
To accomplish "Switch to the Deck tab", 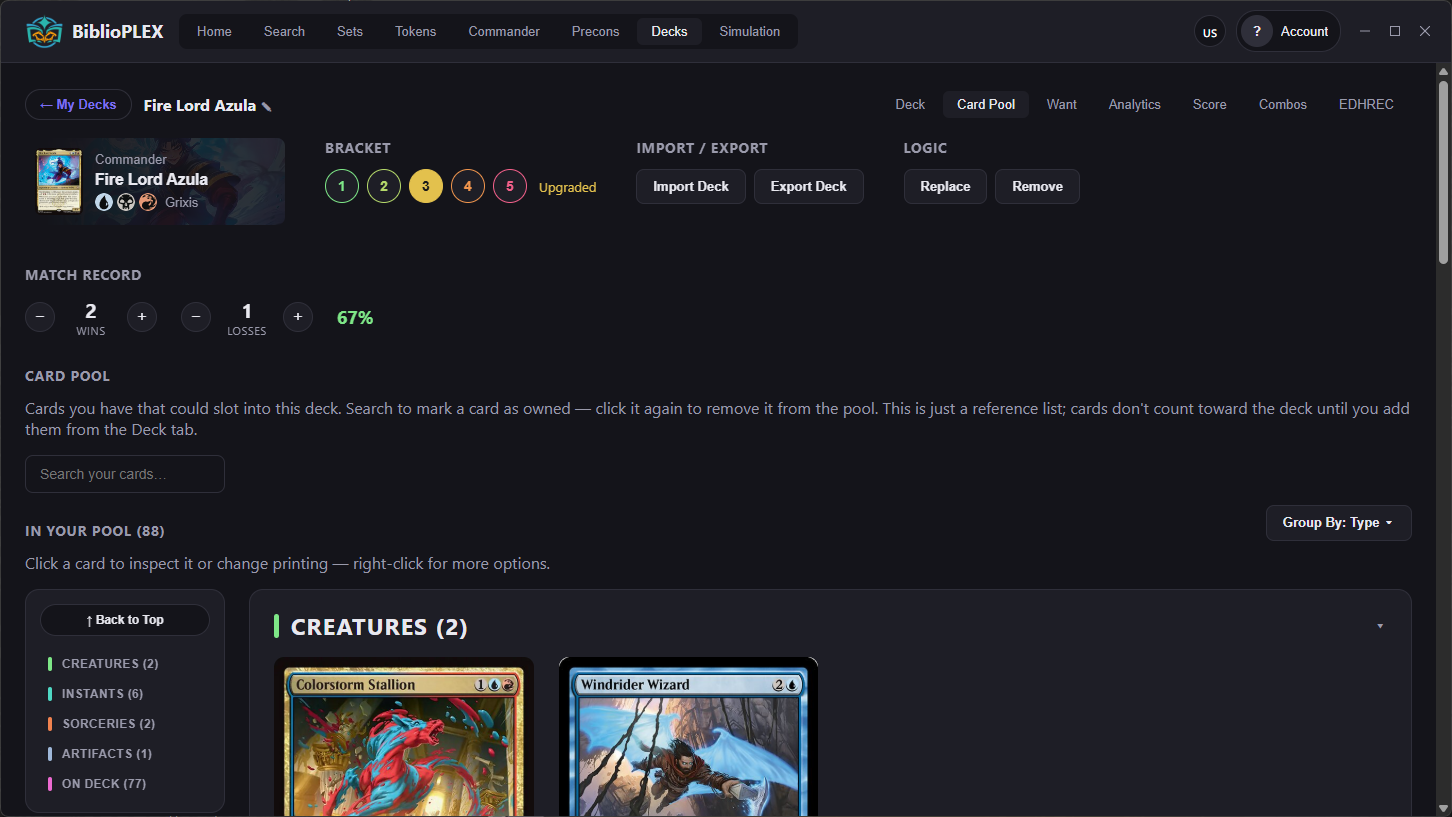I will coord(910,105).
